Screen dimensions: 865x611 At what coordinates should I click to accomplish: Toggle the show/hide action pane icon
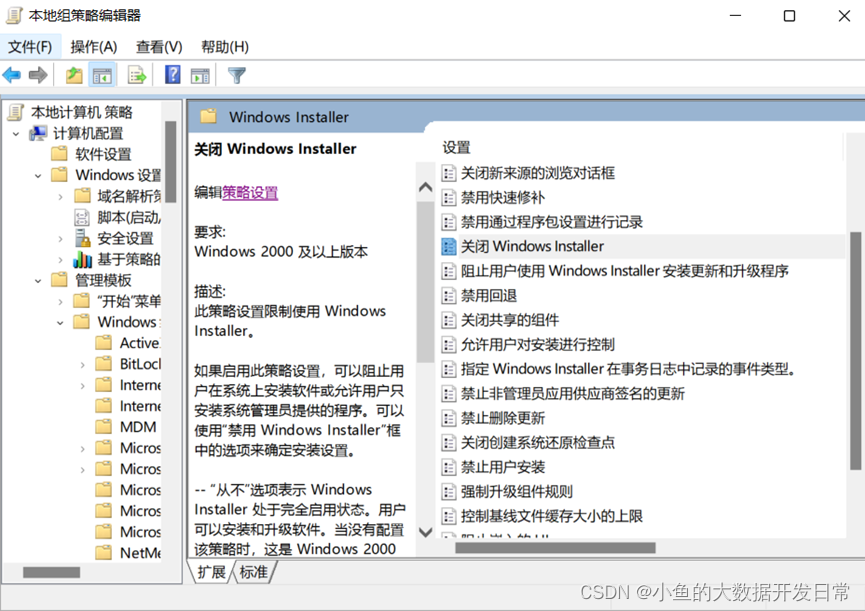[200, 76]
